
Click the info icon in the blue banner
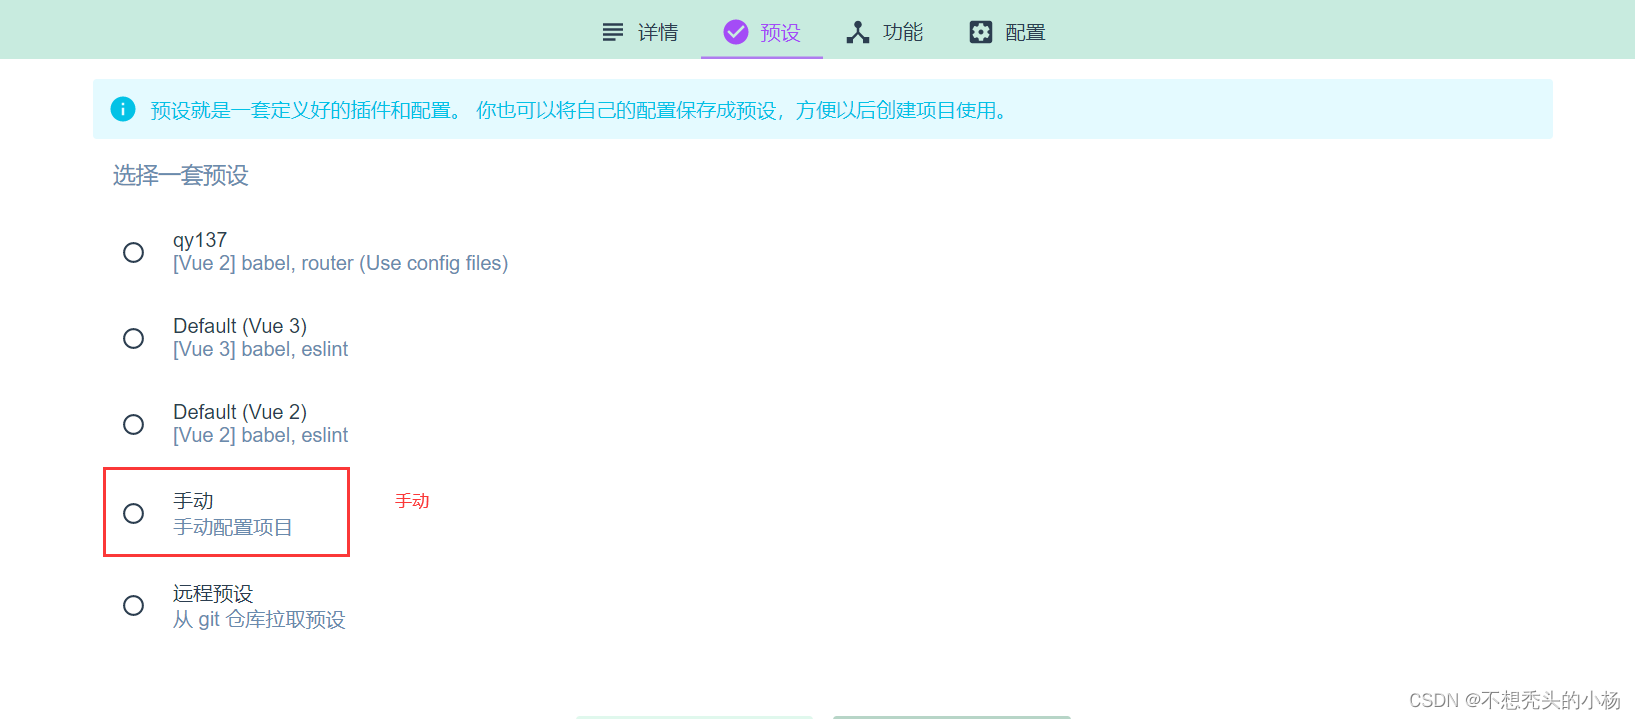(123, 109)
